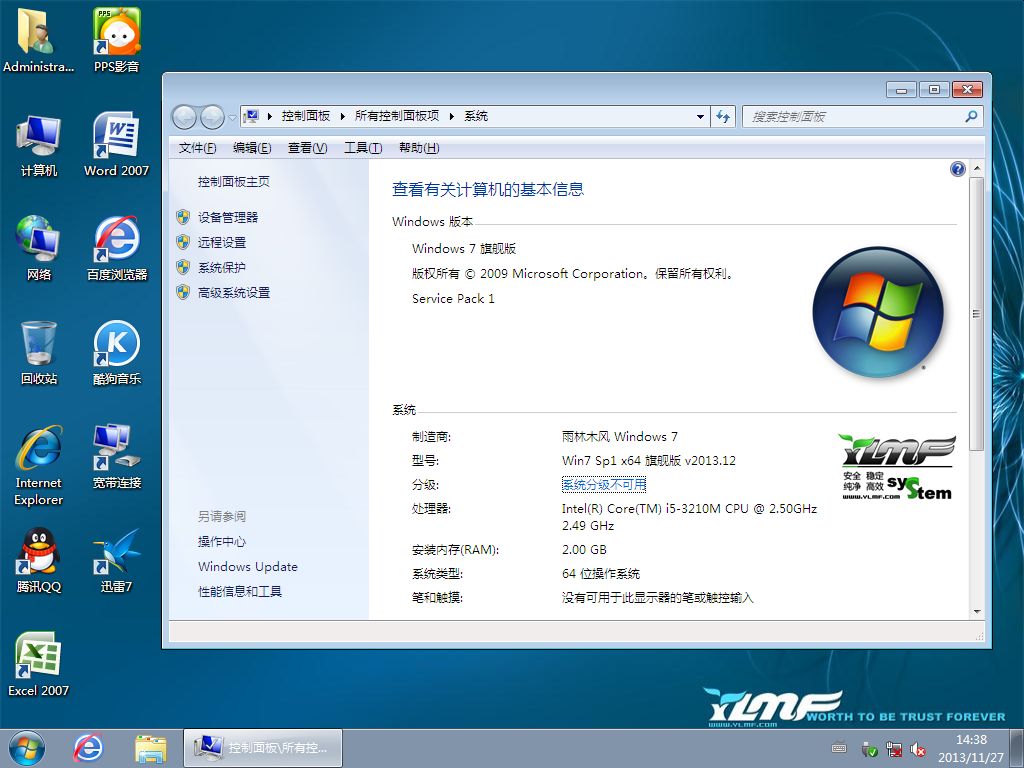
Task: Click the Service Pack 1 text
Action: 453,298
